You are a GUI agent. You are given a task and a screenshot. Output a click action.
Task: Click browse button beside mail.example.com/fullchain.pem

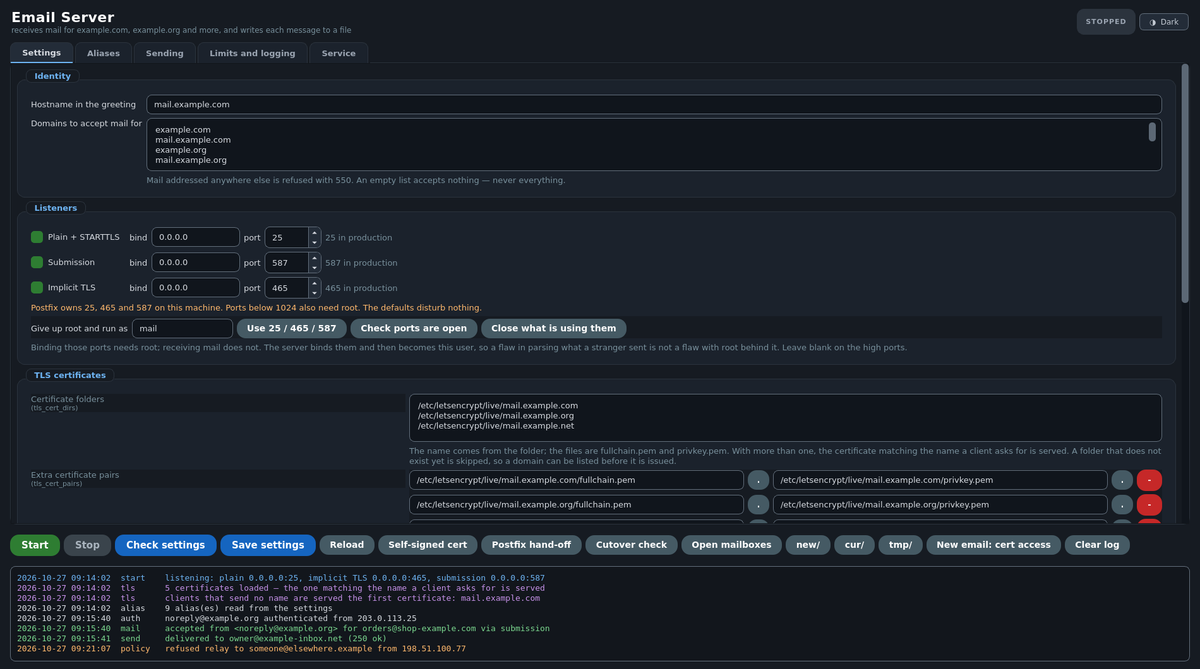(x=759, y=480)
